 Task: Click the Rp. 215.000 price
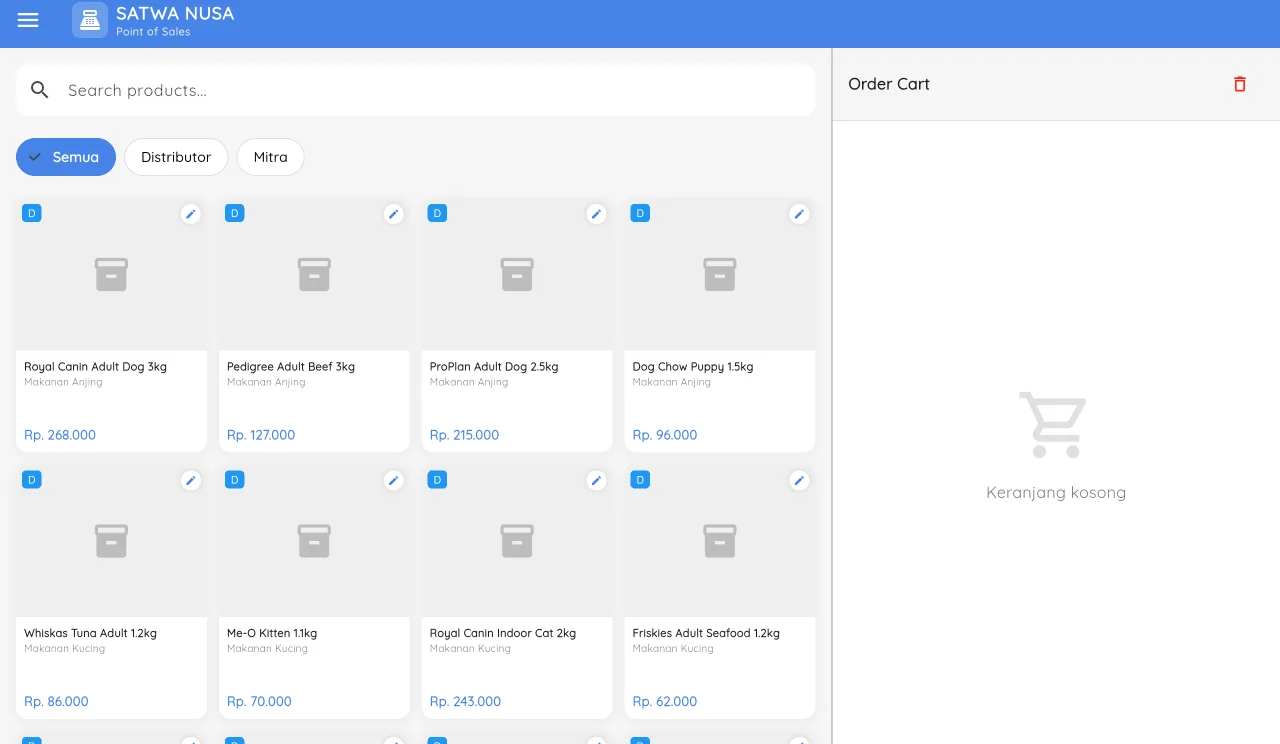click(x=464, y=435)
